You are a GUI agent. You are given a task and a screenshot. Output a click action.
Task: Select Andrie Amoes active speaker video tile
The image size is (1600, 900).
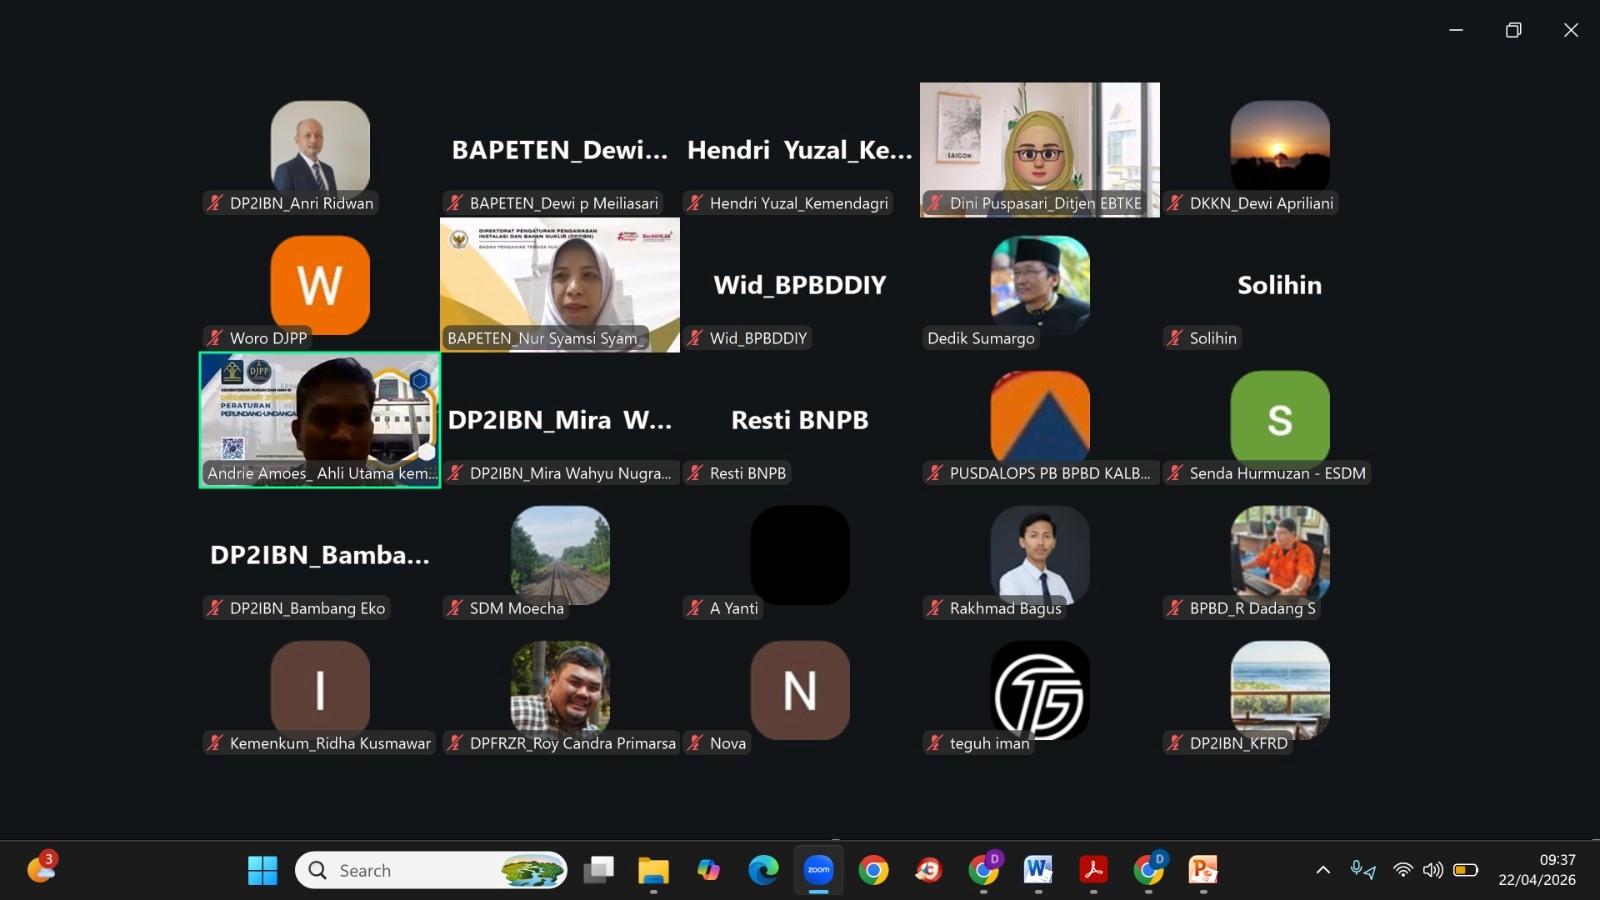(320, 420)
